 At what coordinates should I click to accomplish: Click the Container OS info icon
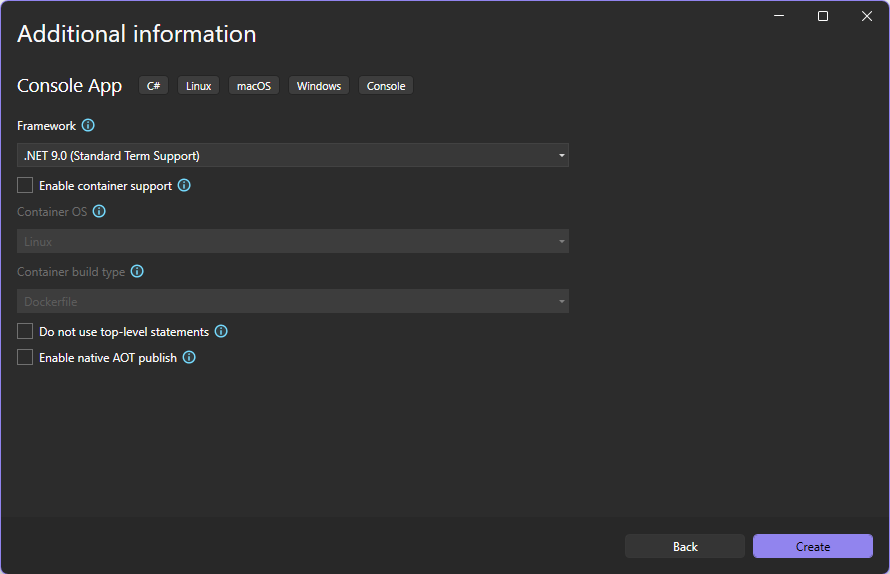pos(99,211)
